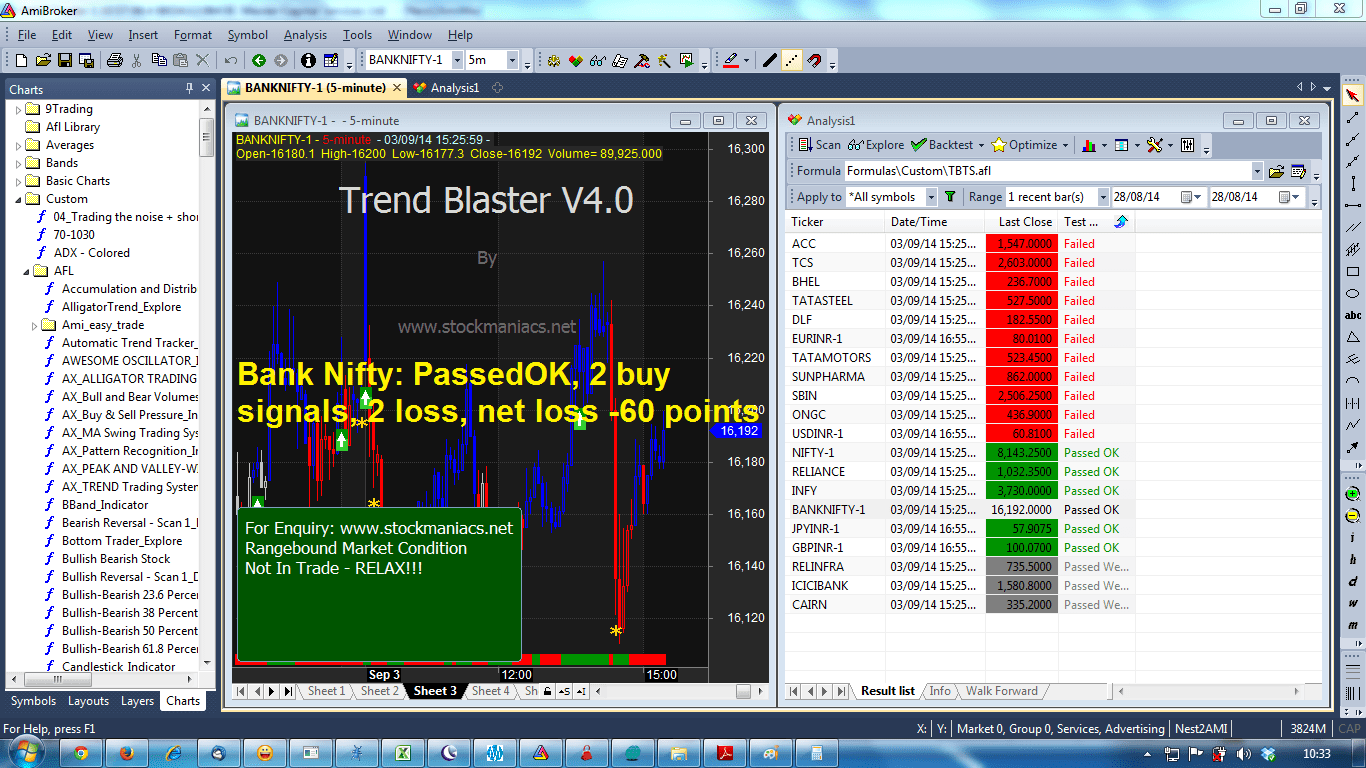Click the green filter funnel icon
This screenshot has height=768, width=1366.
click(x=950, y=197)
